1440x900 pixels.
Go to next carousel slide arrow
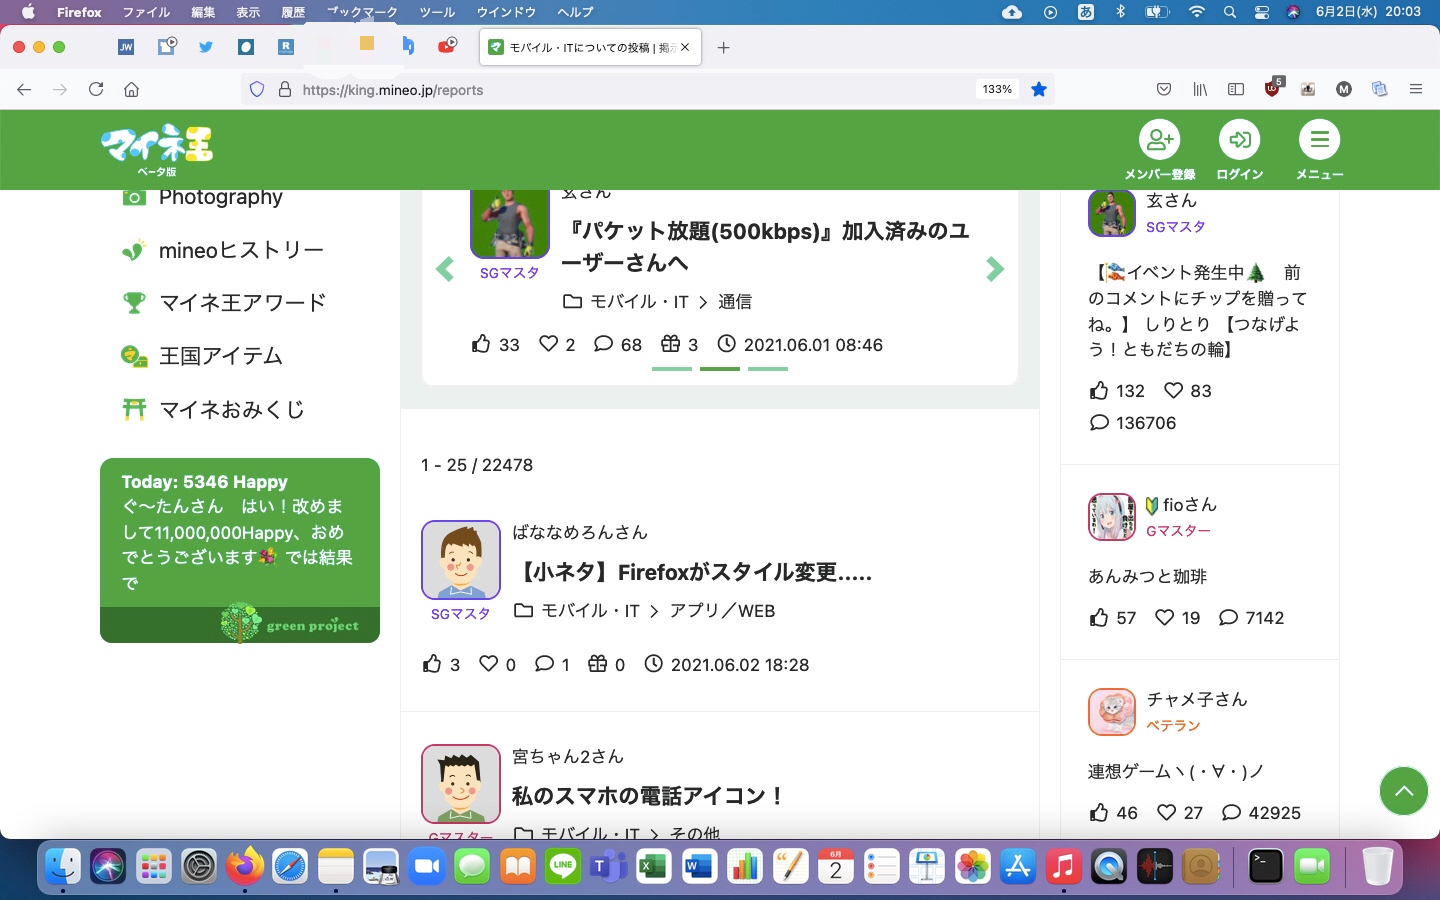tap(994, 269)
